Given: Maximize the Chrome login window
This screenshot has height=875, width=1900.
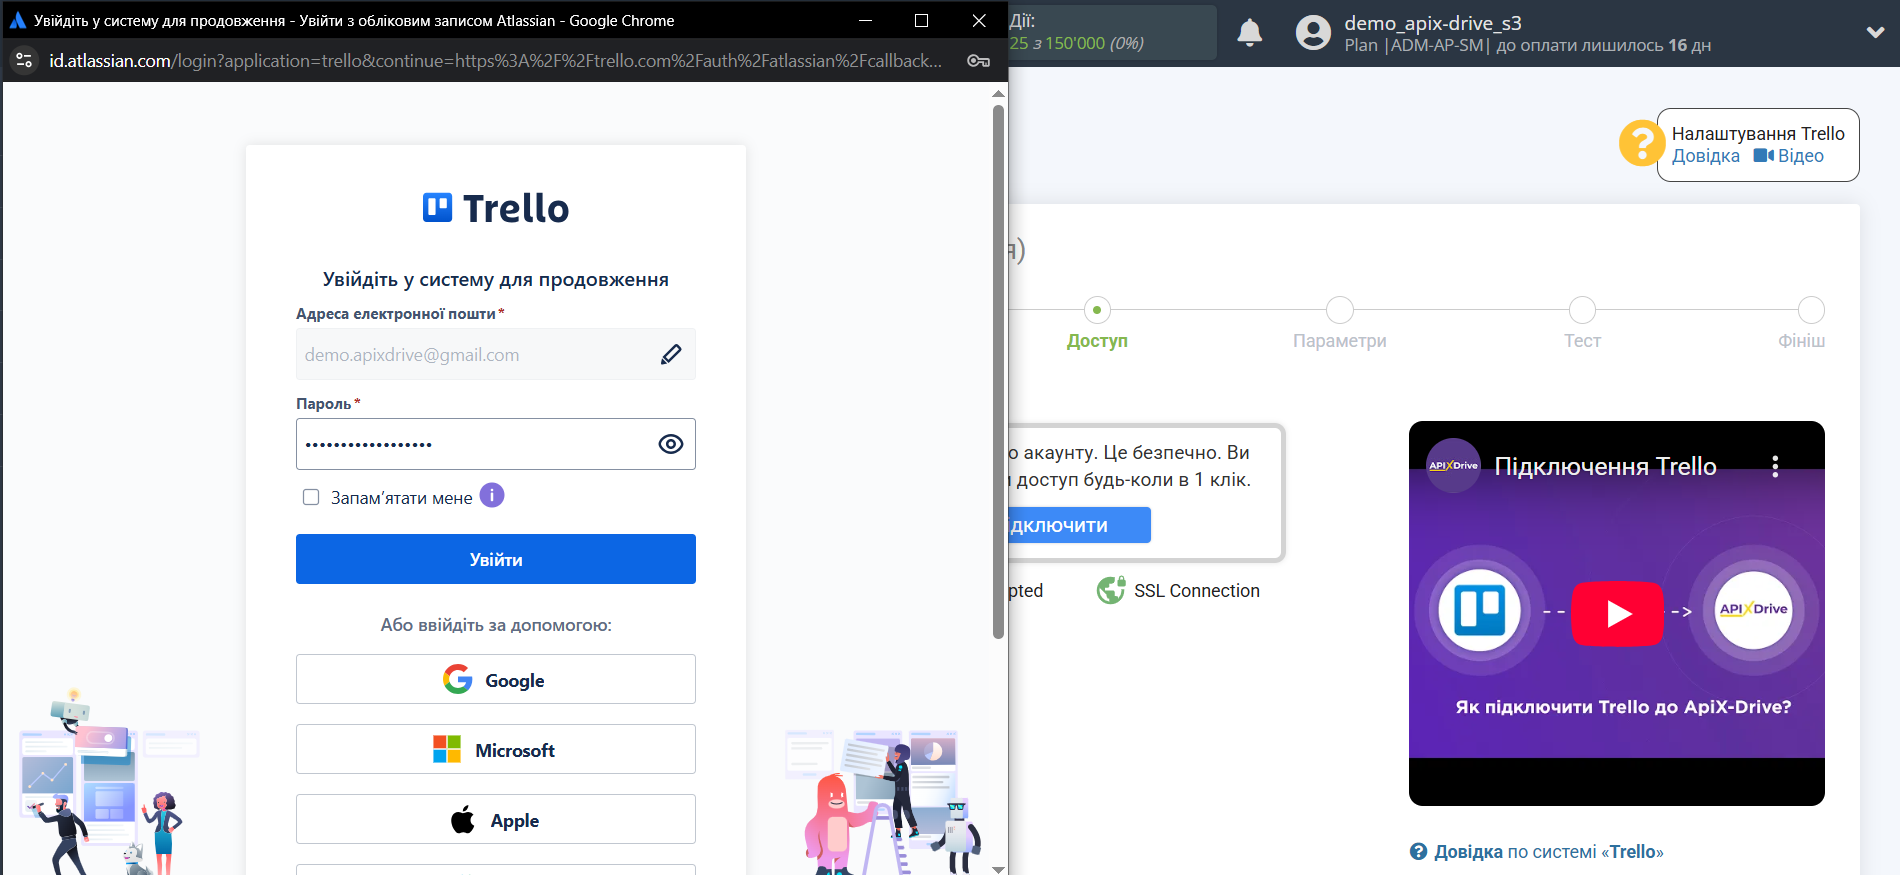Looking at the screenshot, I should [921, 20].
